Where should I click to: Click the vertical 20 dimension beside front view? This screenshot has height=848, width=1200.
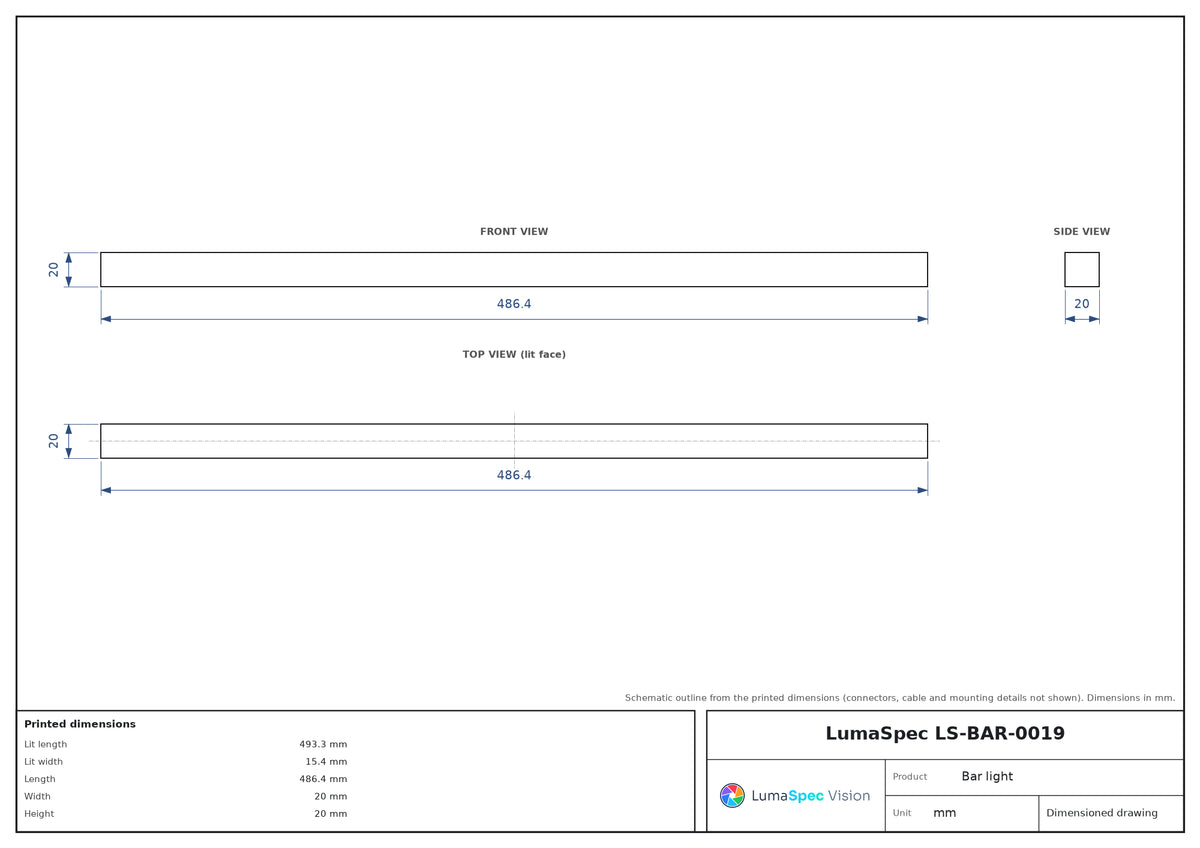[x=54, y=270]
